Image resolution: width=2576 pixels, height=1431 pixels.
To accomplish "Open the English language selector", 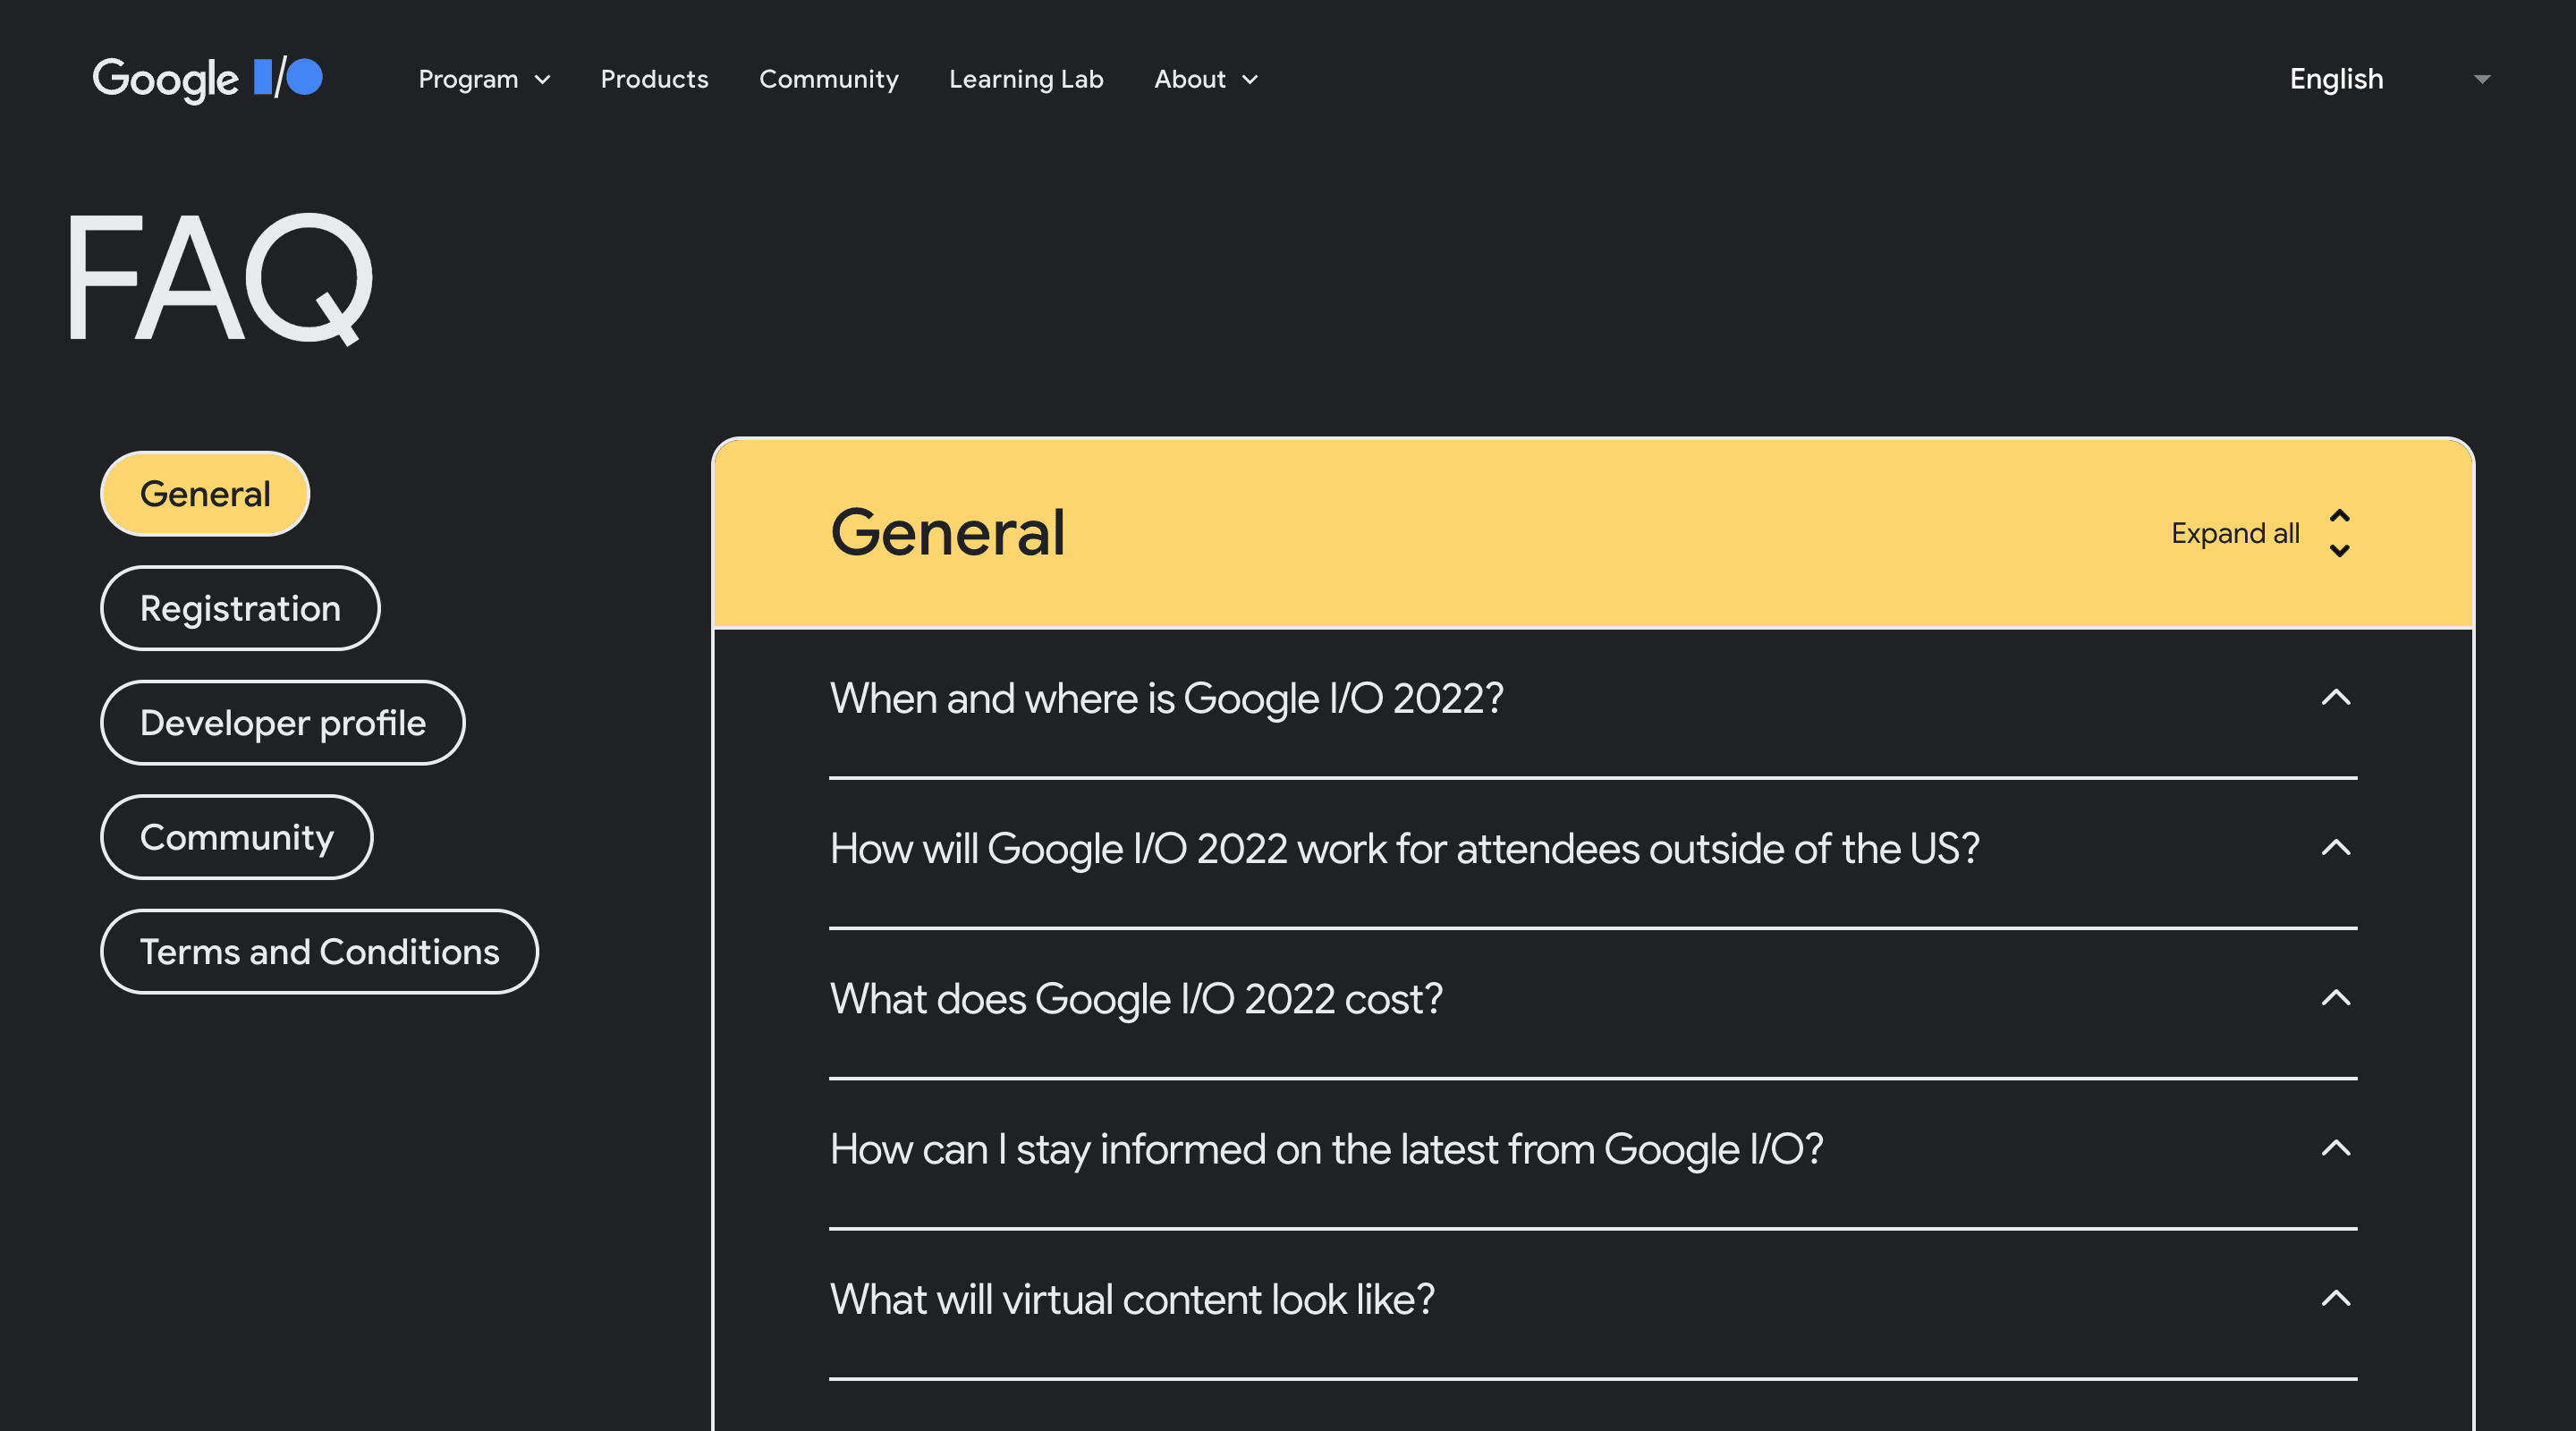I will (x=2336, y=79).
